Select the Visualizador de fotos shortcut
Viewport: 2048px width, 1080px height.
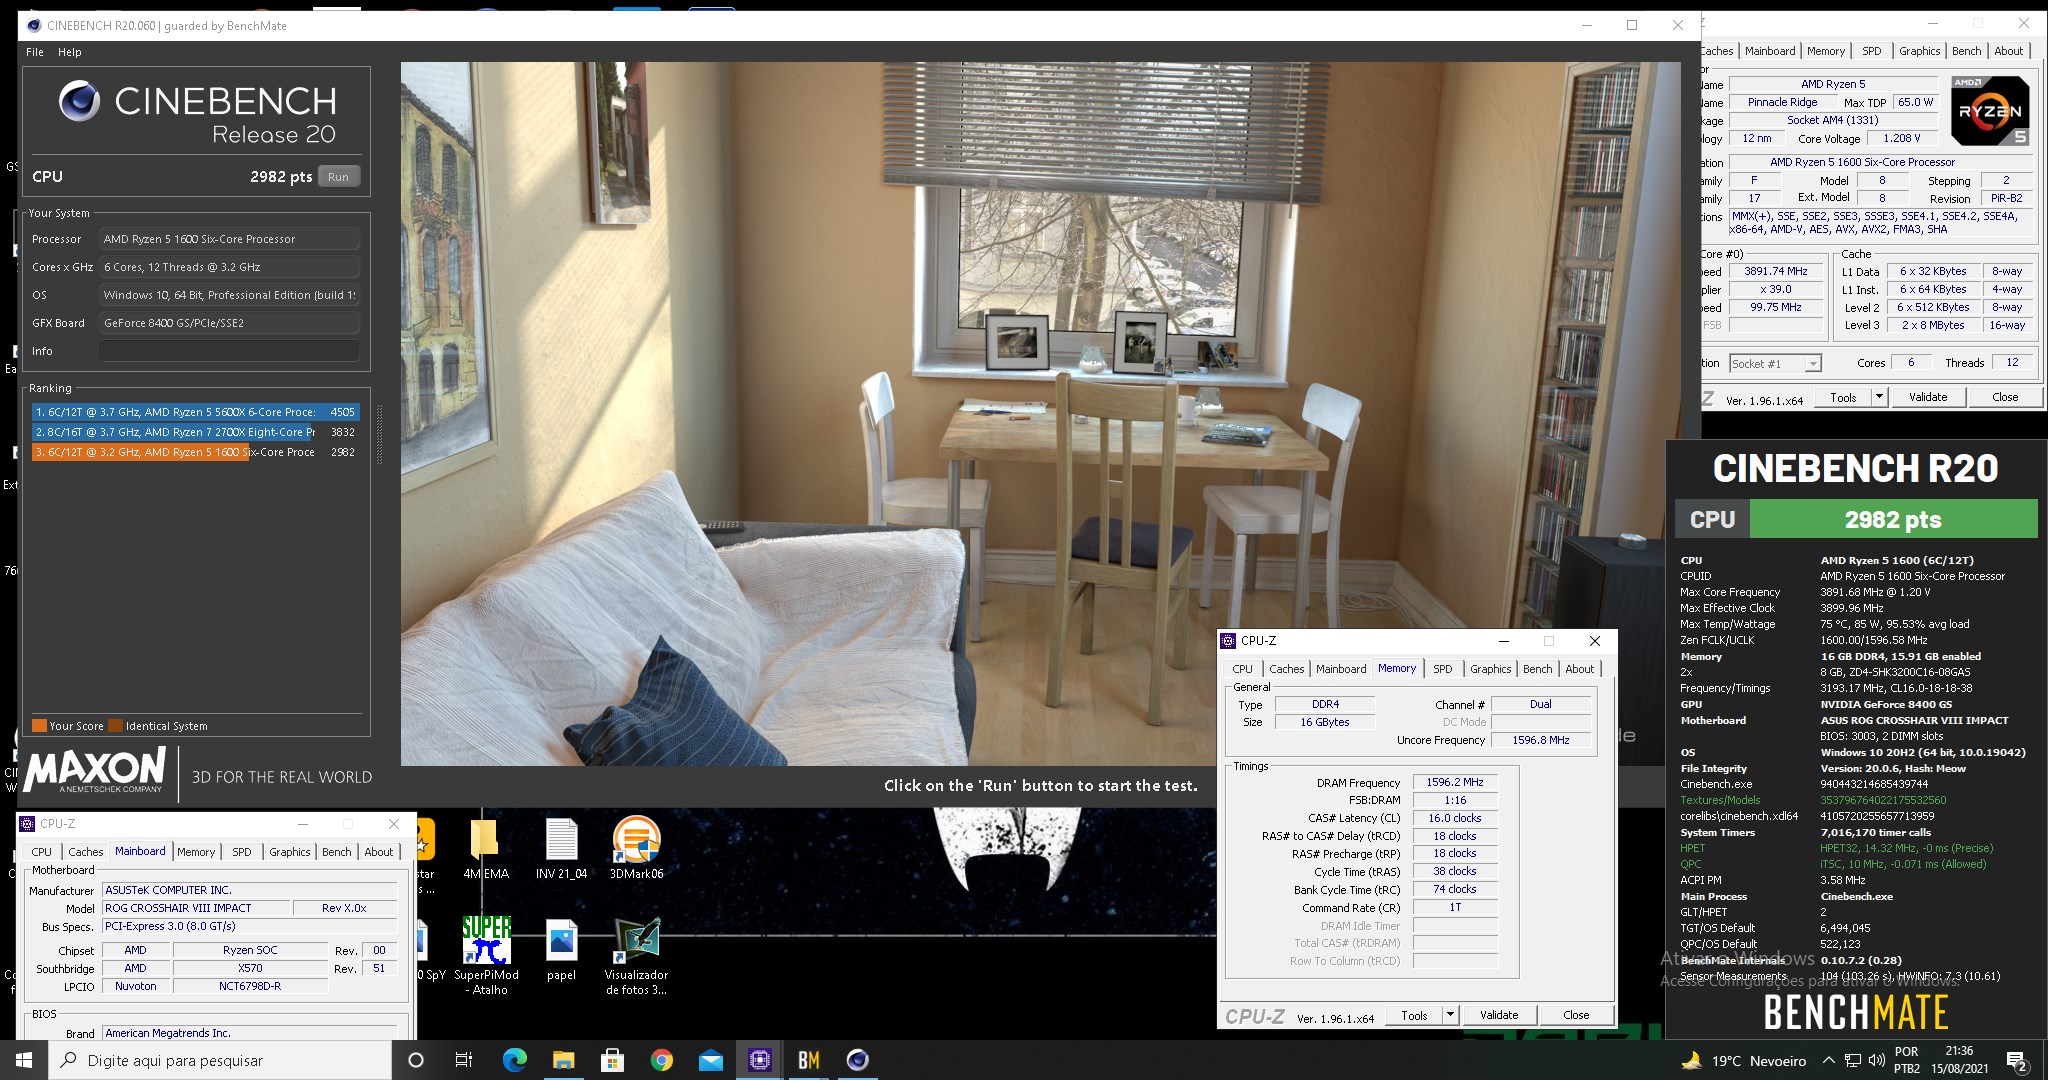(636, 955)
